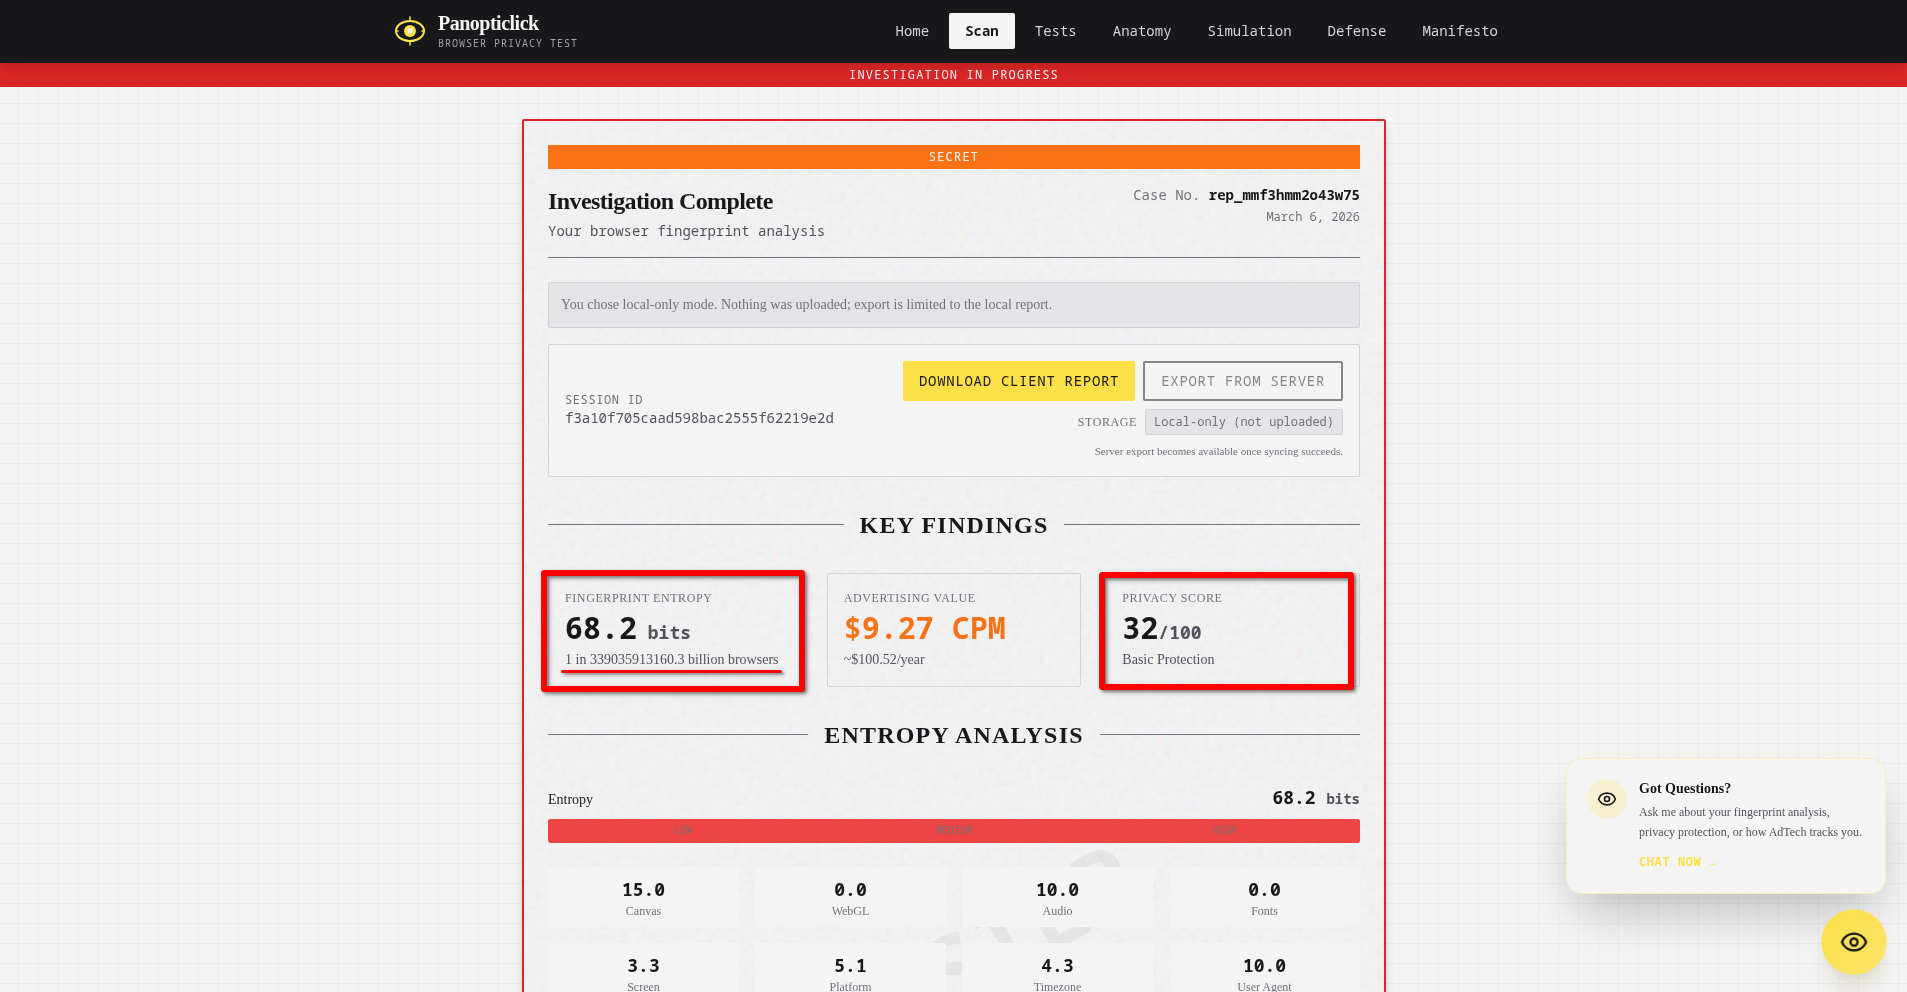Viewport: 1907px width, 992px height.
Task: Click the Basic Protection label
Action: click(1168, 659)
